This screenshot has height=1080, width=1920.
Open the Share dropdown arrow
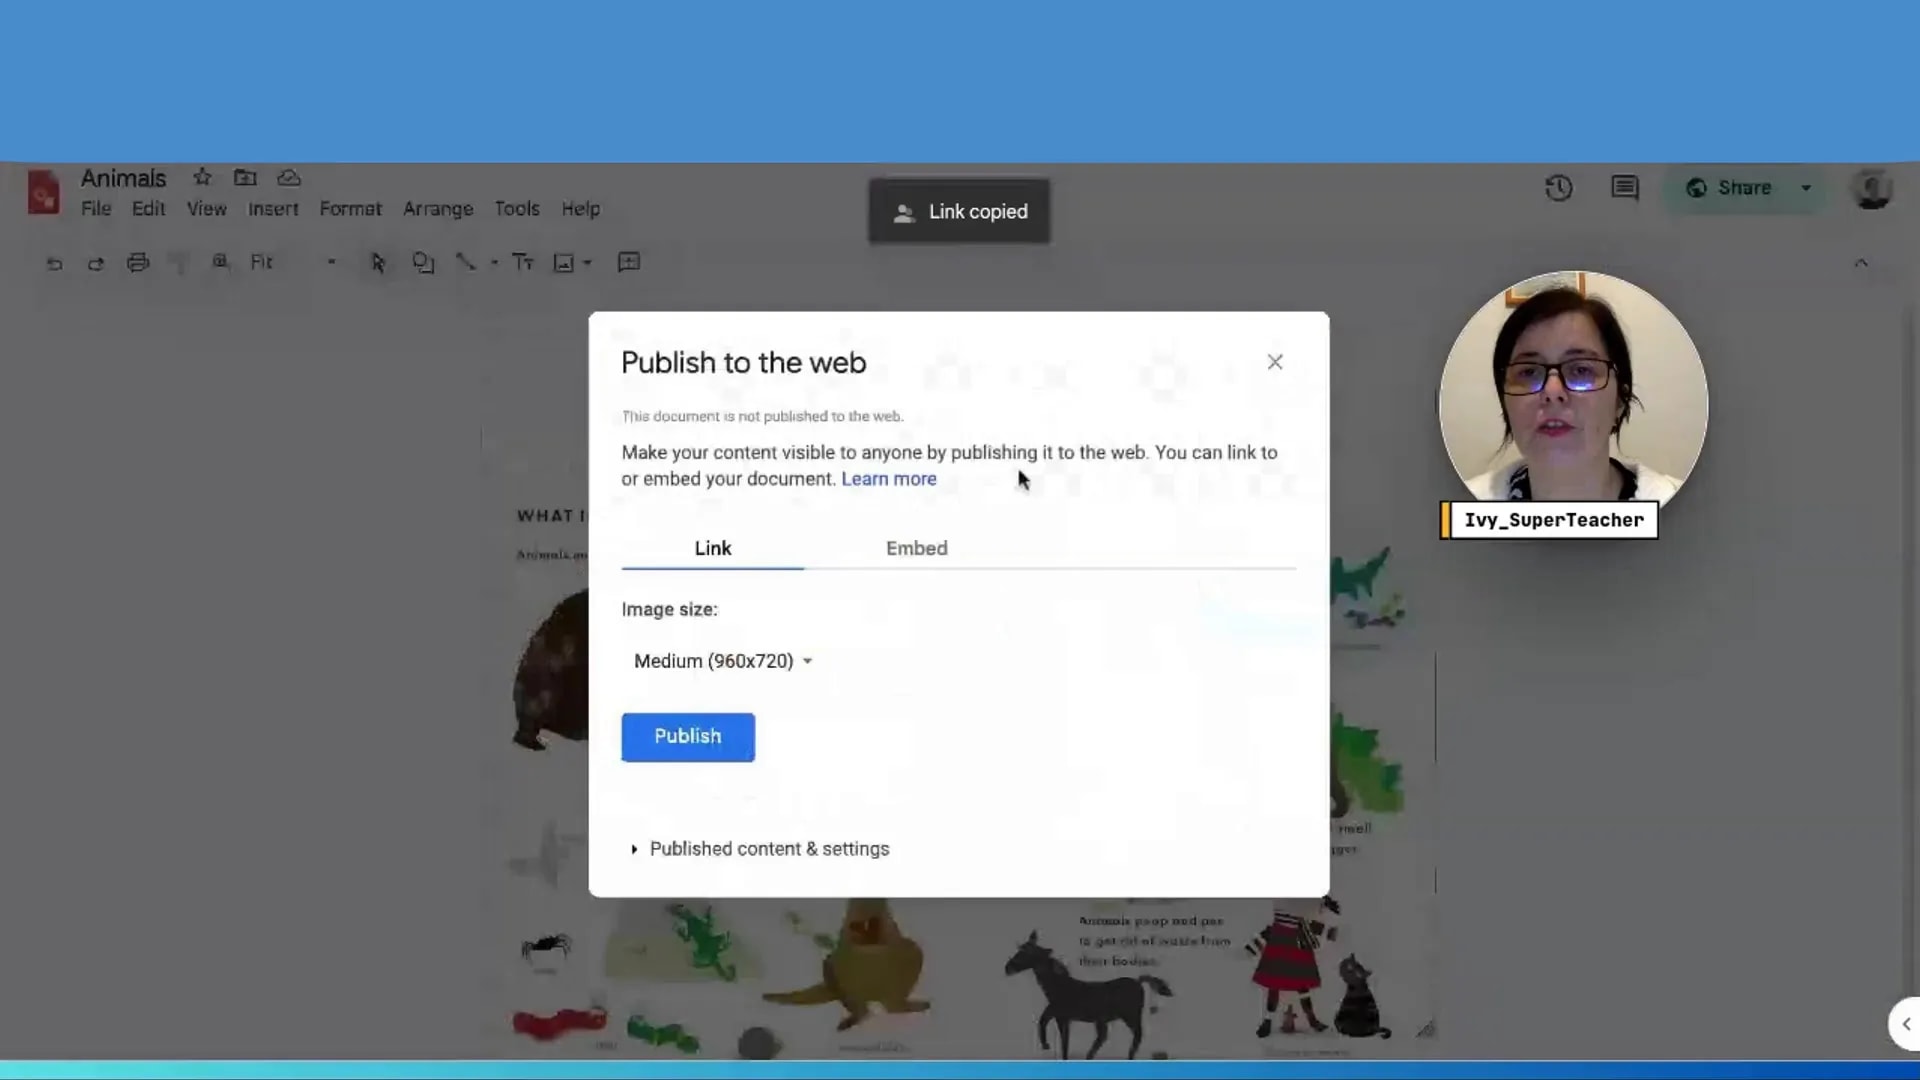coord(1806,188)
